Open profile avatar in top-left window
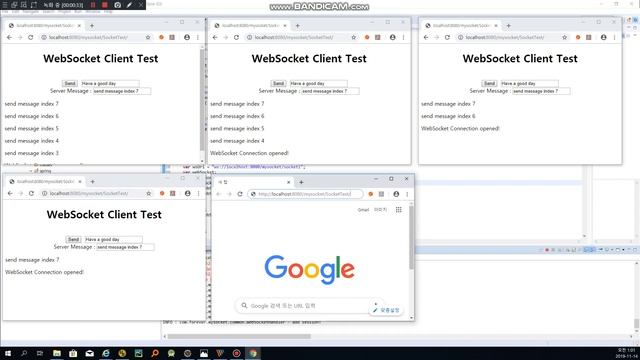The width and height of the screenshot is (640, 360). (187, 37)
